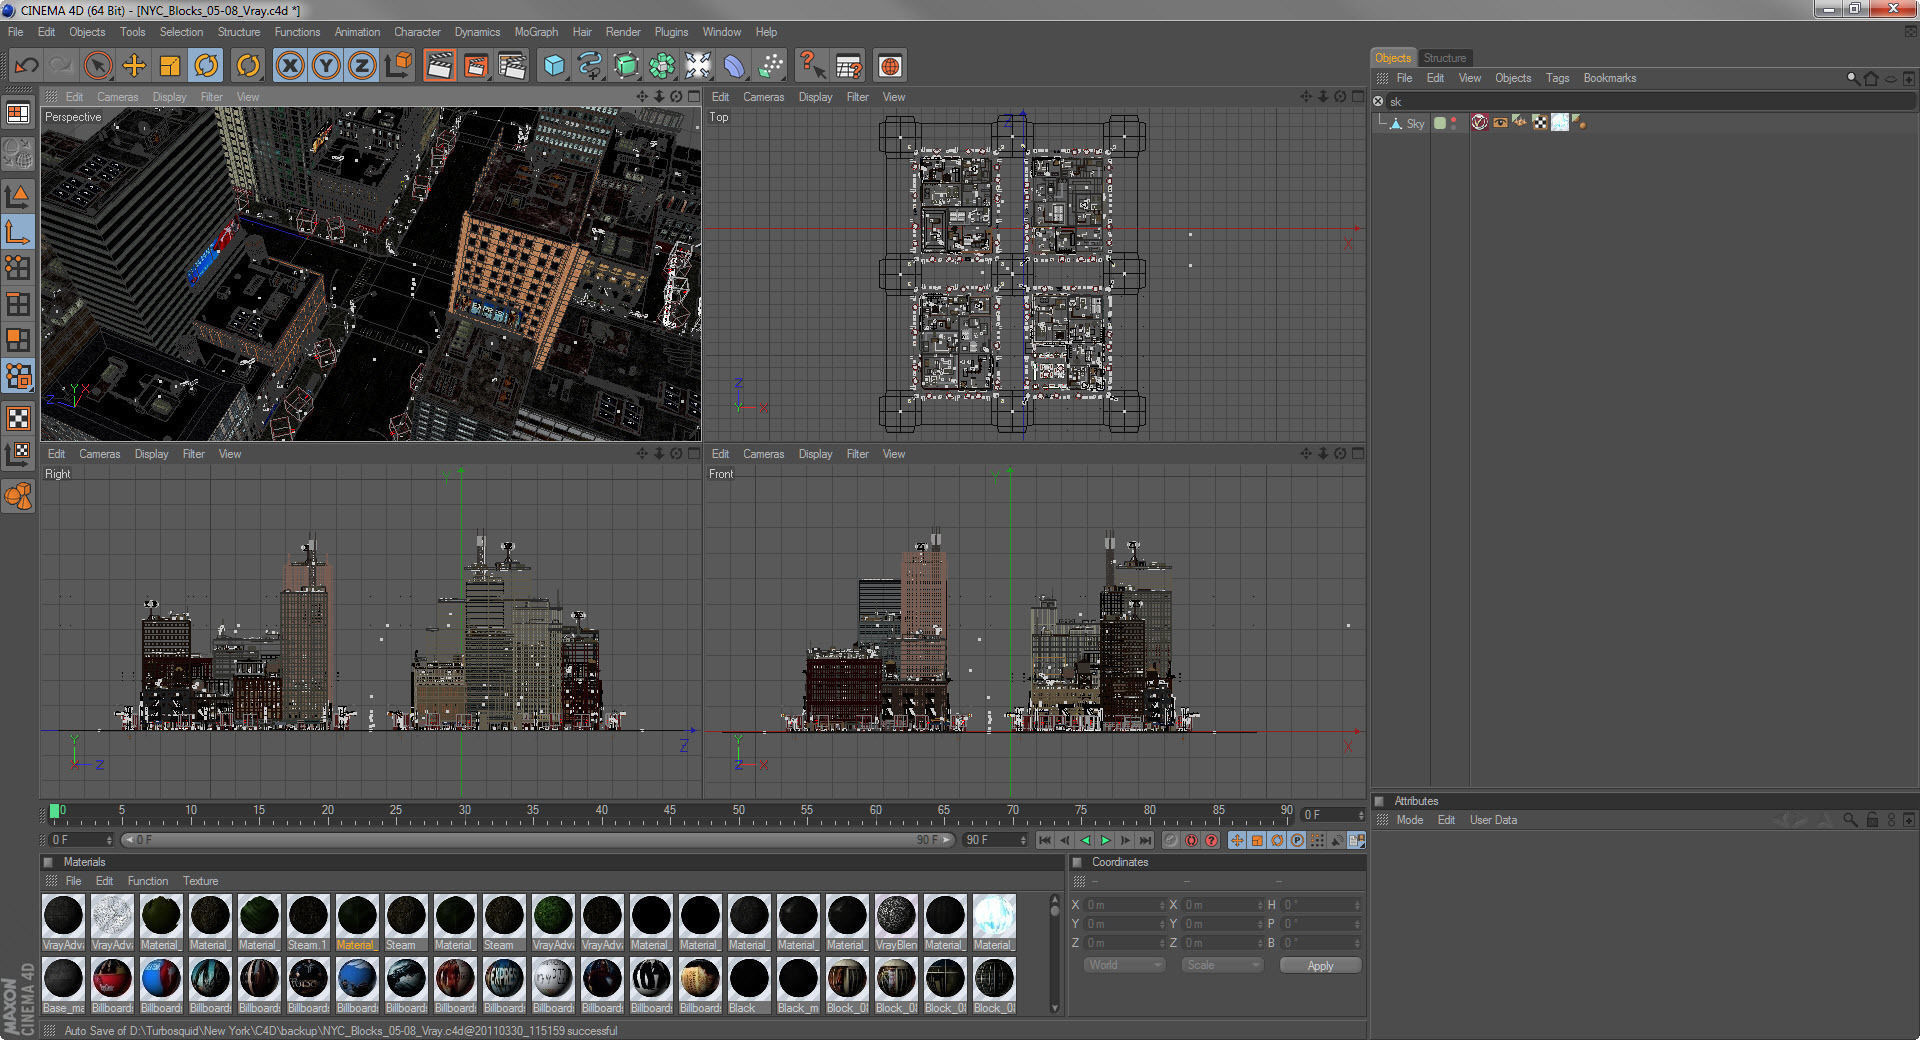
Task: Click the Objects manager home icon
Action: coord(1871,78)
